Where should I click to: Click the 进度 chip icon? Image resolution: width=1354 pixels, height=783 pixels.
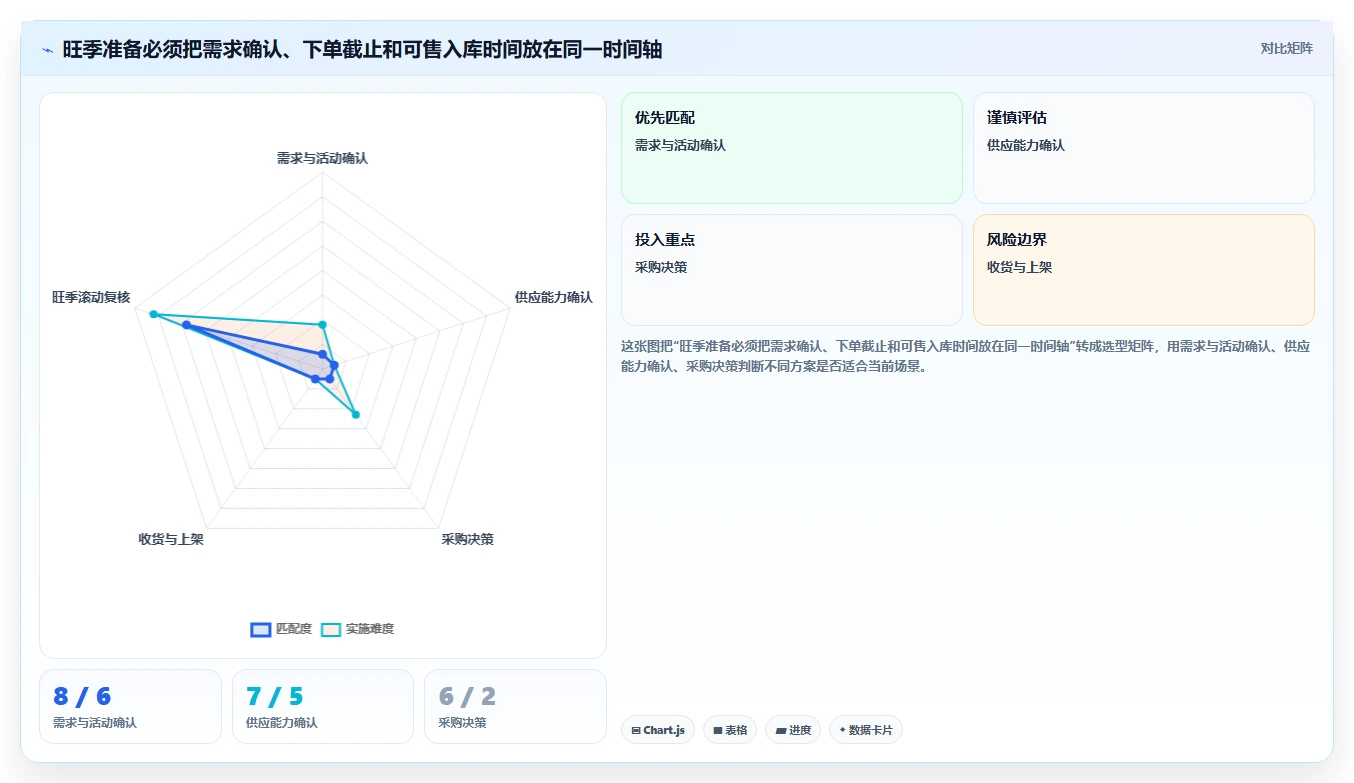(x=781, y=731)
